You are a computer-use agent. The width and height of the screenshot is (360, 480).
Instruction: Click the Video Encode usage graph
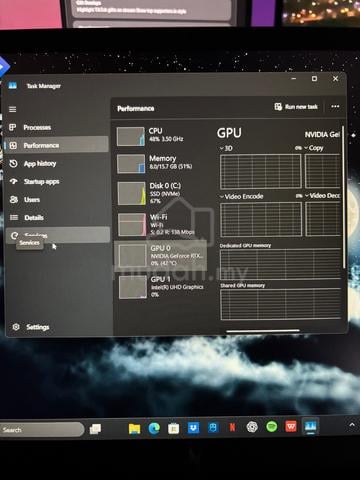(x=261, y=219)
